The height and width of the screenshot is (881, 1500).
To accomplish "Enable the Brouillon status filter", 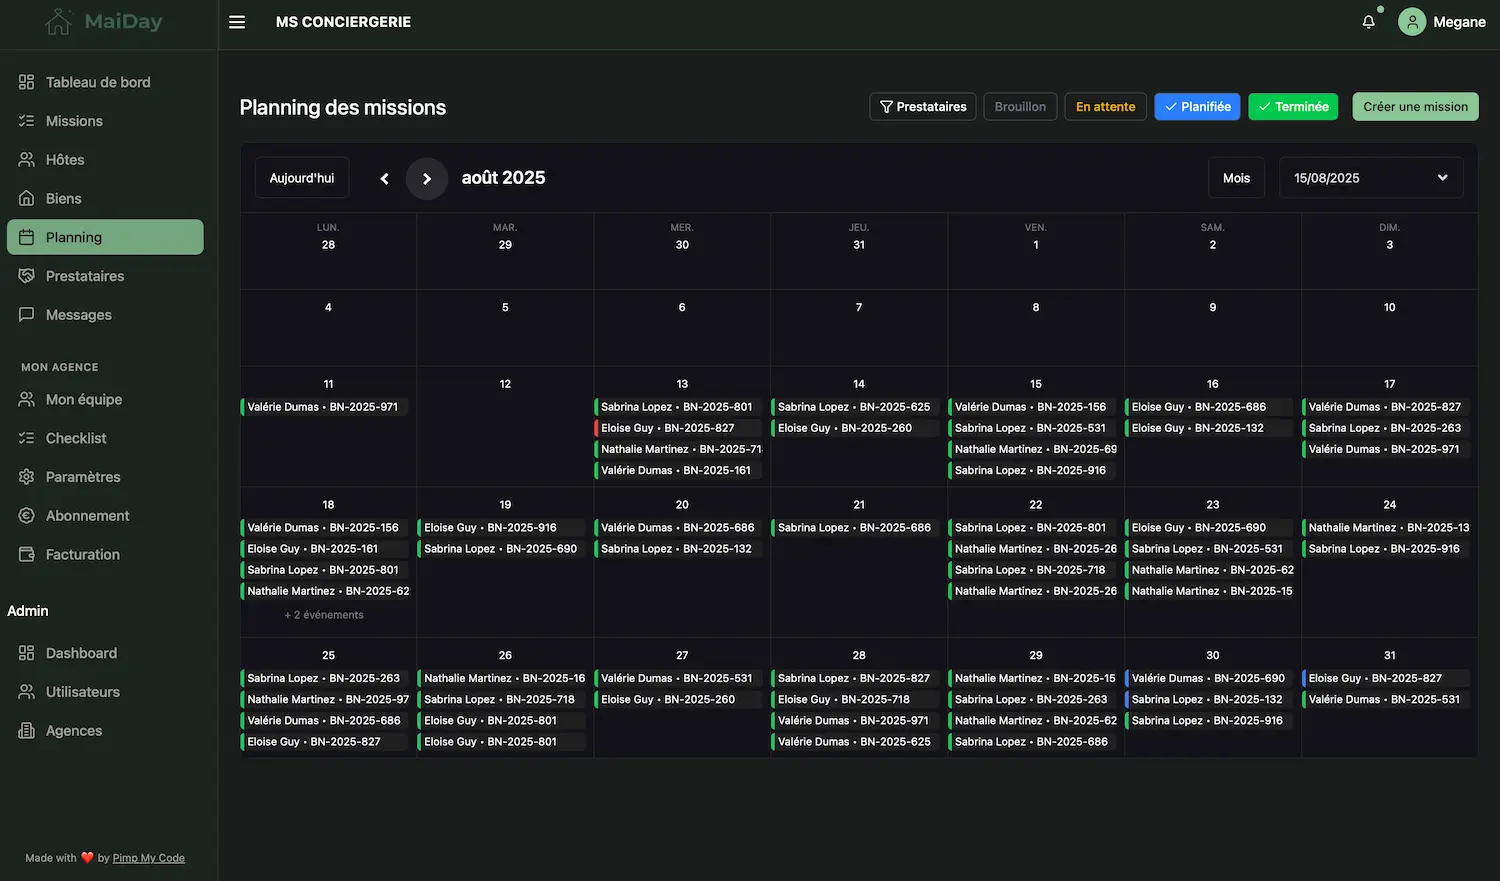I will click(1020, 107).
